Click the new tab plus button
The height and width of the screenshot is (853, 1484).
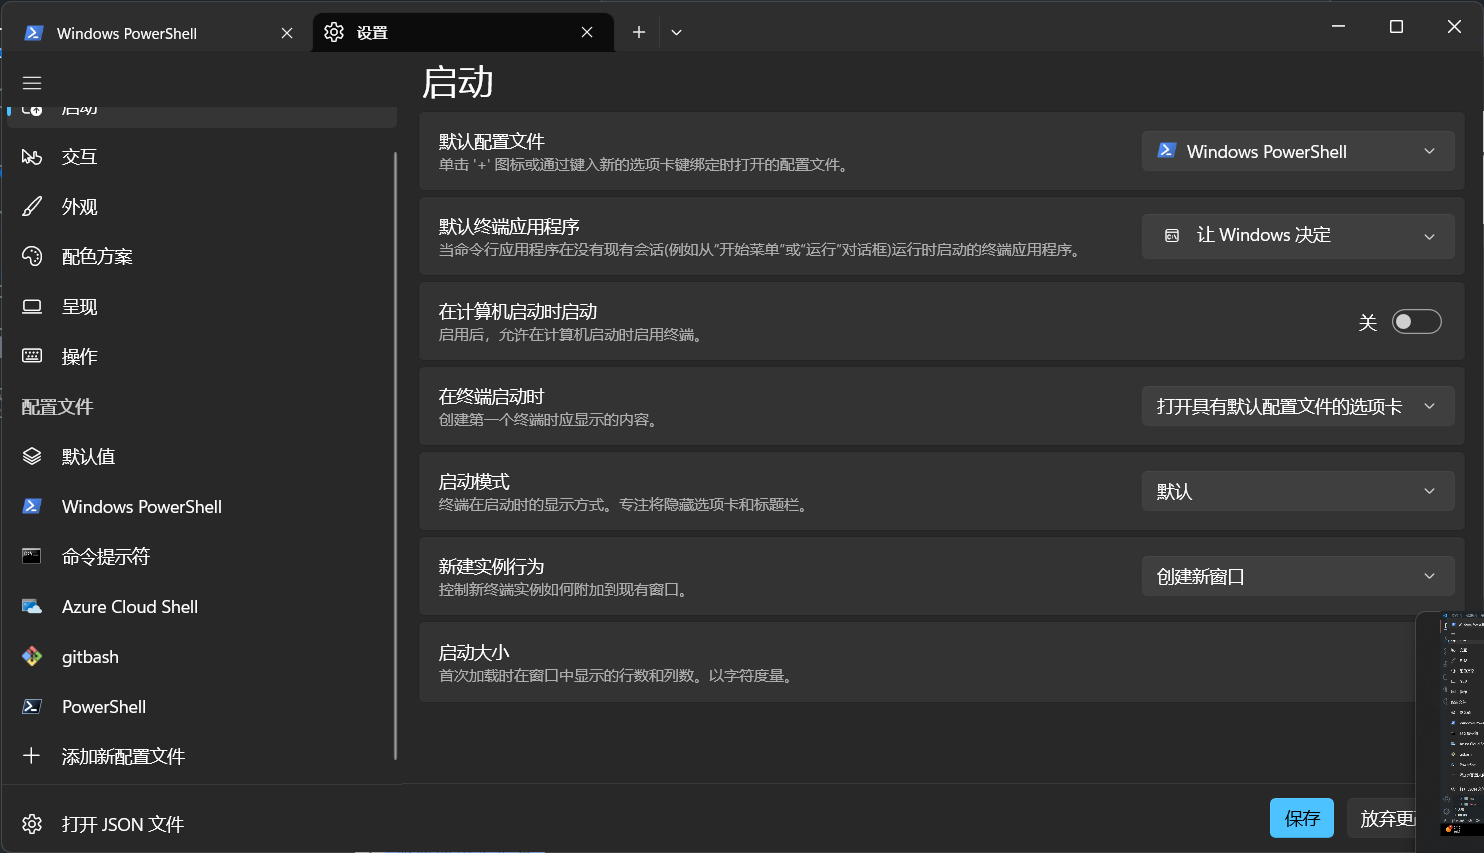coord(638,32)
